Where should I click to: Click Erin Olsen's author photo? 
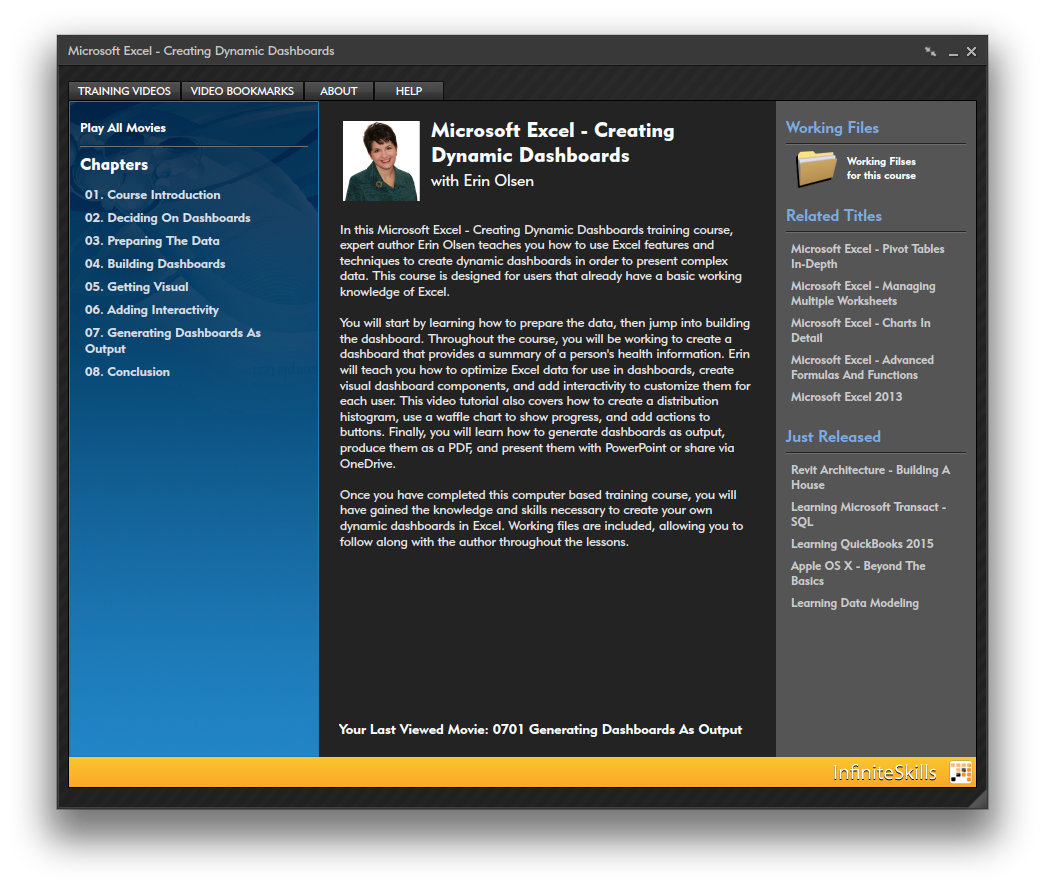[x=381, y=161]
